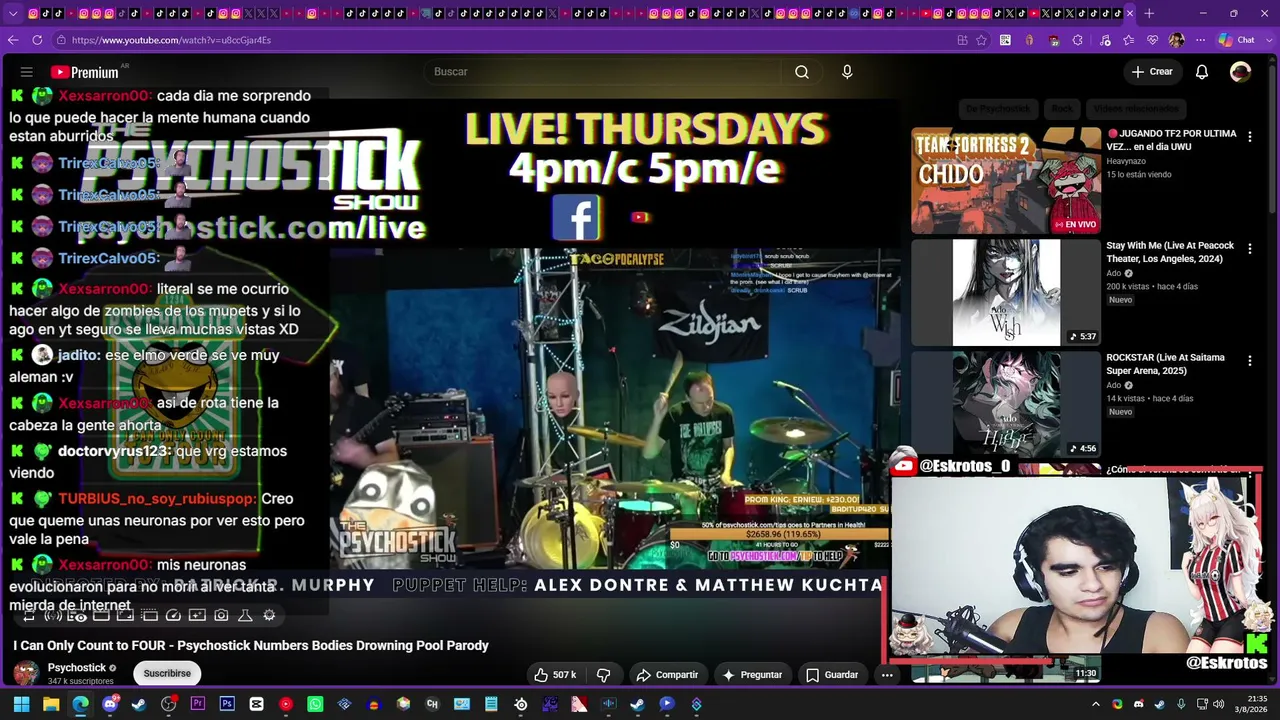Start voice search with the microphone
1280x720 pixels.
point(847,72)
